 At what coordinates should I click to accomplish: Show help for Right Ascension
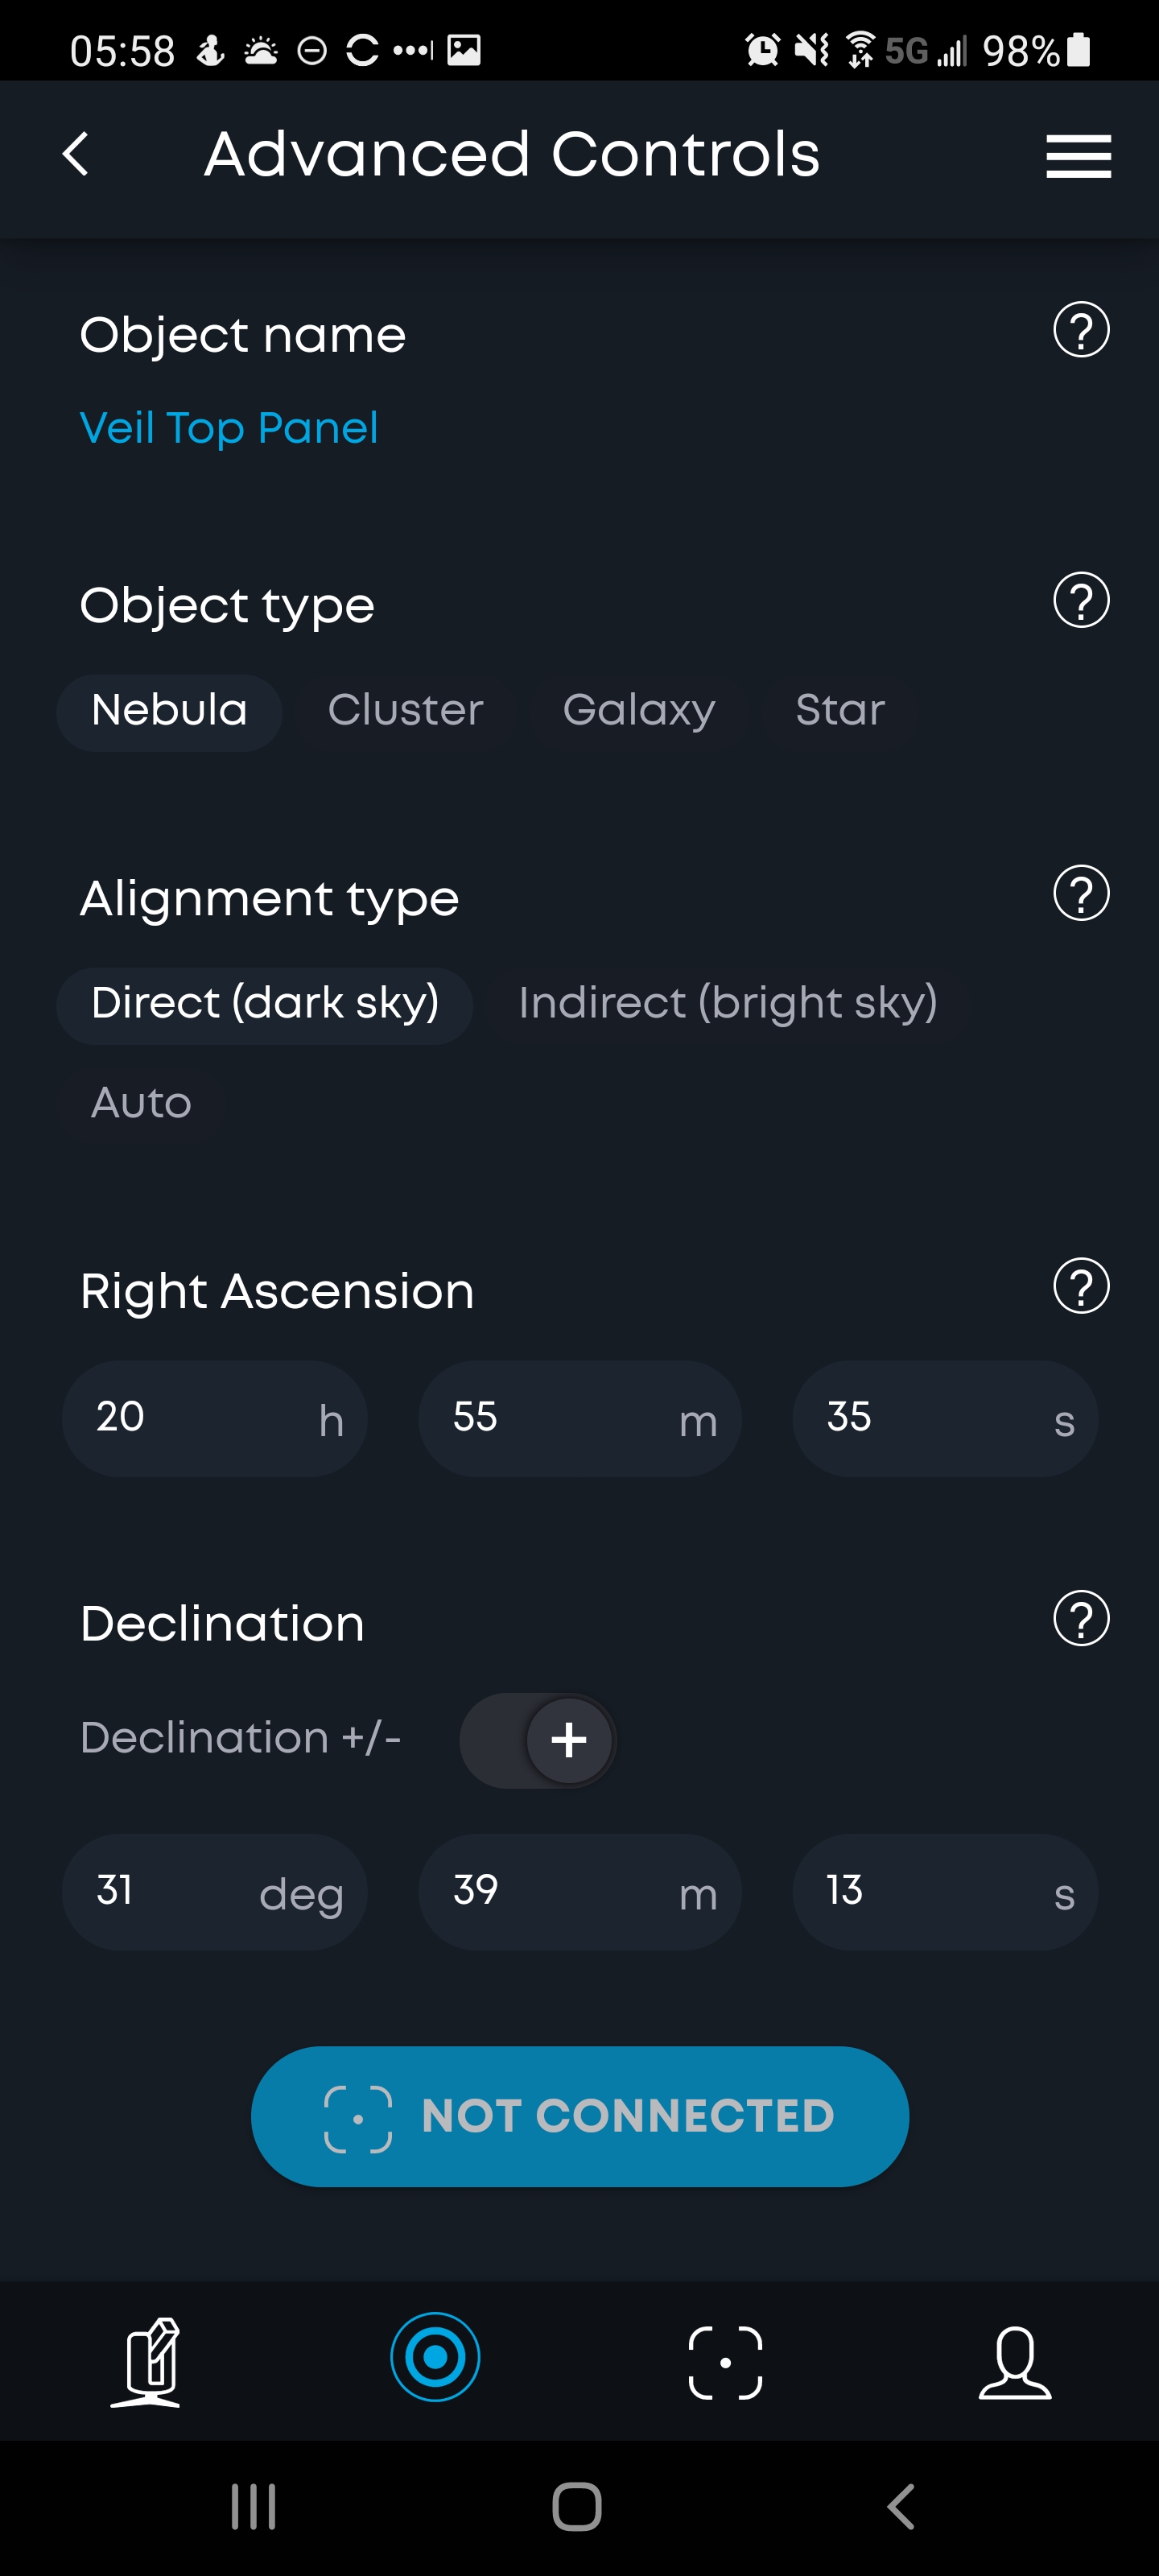click(x=1081, y=1286)
